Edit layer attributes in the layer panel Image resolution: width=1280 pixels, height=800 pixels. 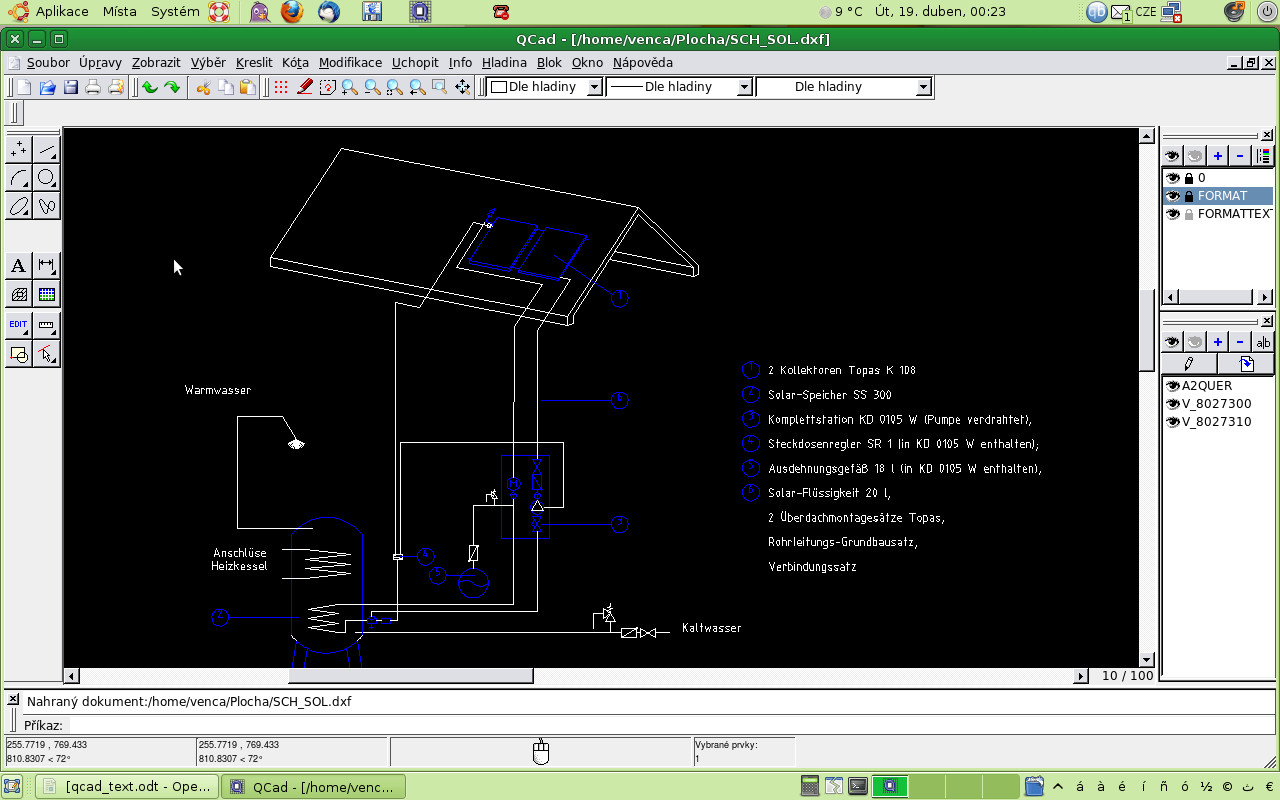tap(1263, 156)
